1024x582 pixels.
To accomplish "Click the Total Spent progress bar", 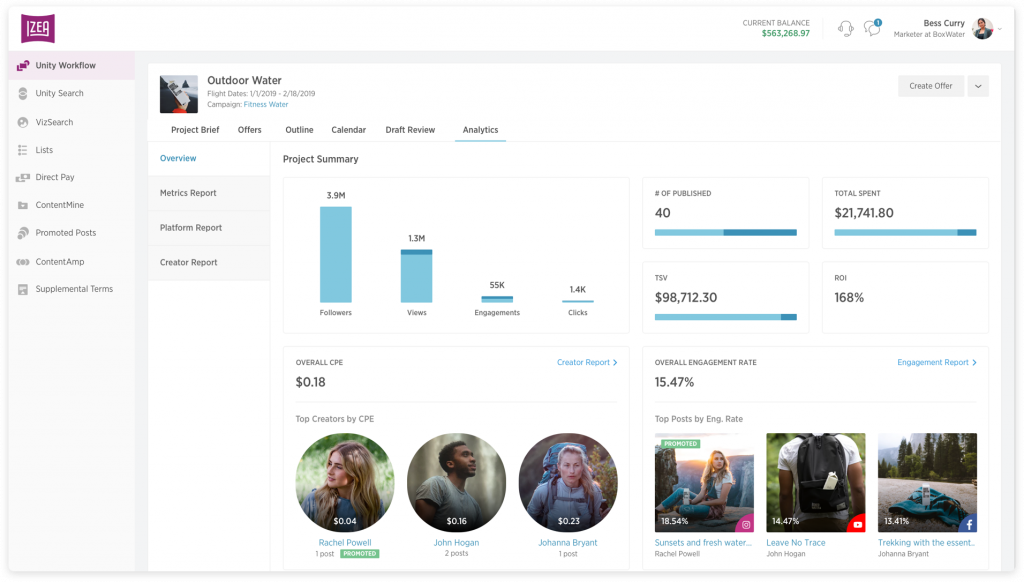I will [905, 232].
